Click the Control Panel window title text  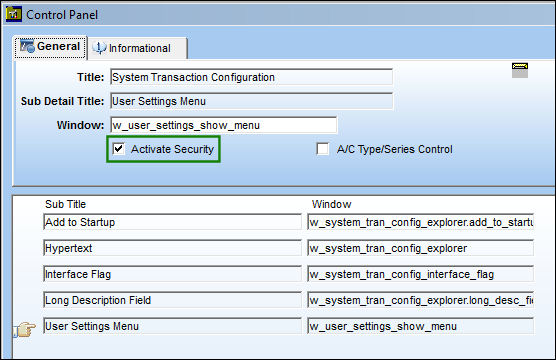coord(62,15)
